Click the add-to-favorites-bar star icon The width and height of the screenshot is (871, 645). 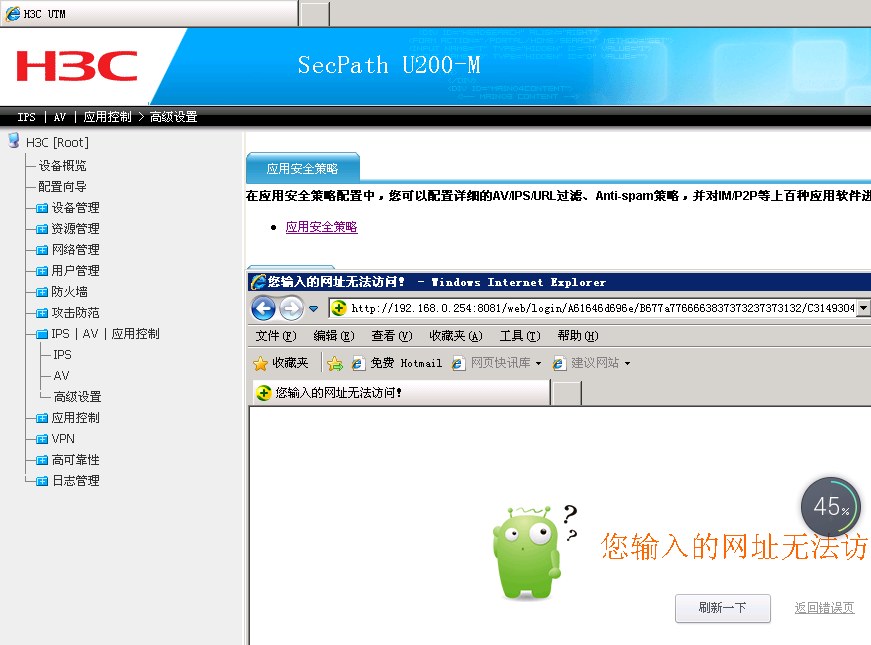(335, 363)
